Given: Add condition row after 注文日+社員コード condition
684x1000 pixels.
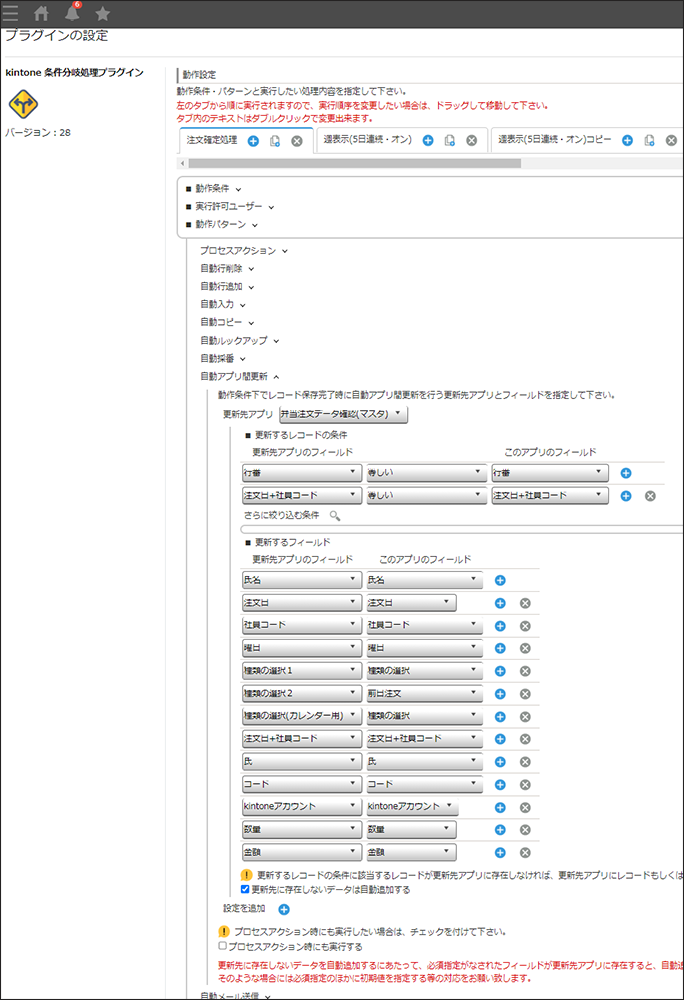Looking at the screenshot, I should pyautogui.click(x=626, y=496).
